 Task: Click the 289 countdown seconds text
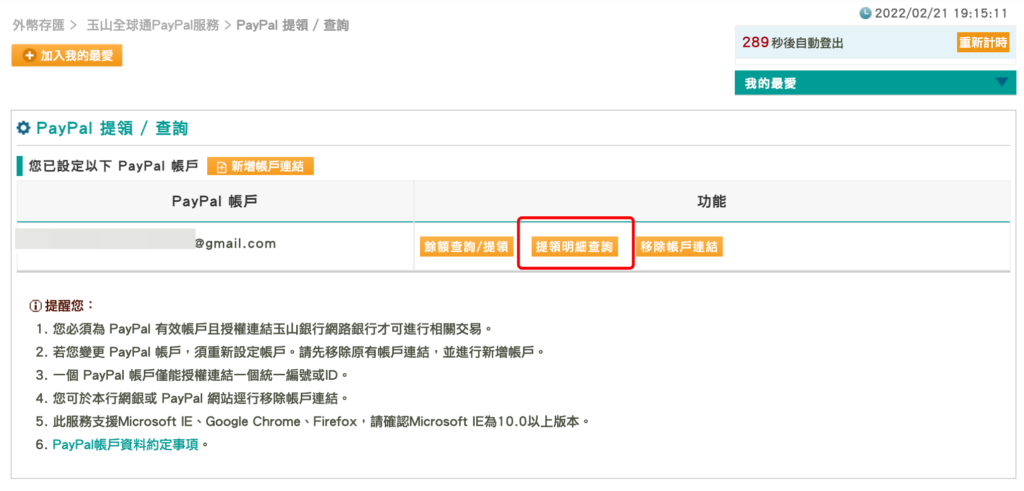(755, 42)
